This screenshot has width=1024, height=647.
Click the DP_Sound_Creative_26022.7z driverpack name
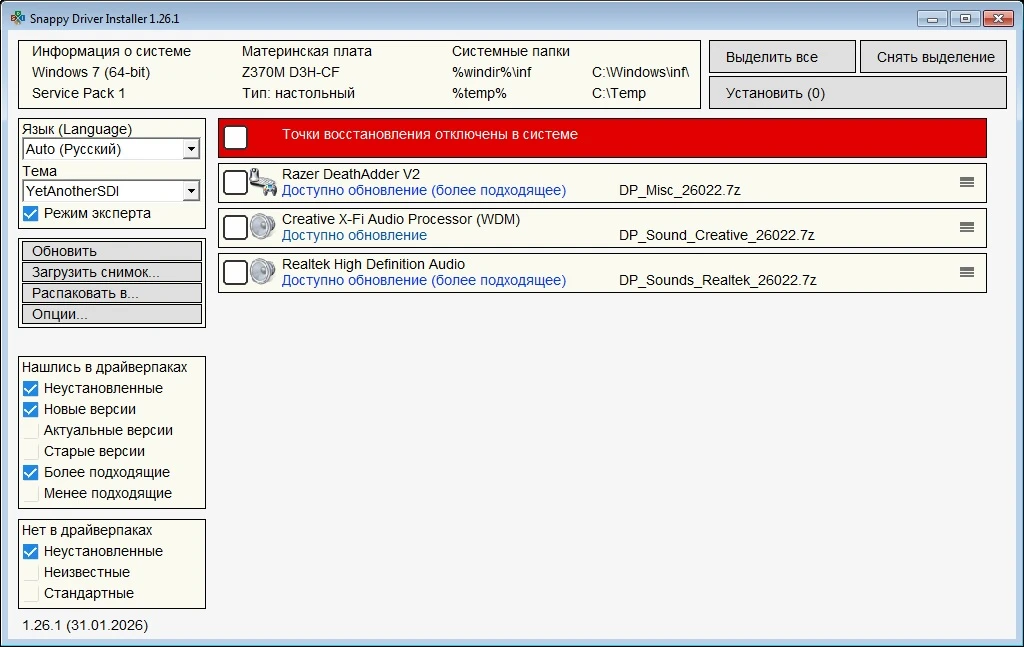pyautogui.click(x=716, y=235)
